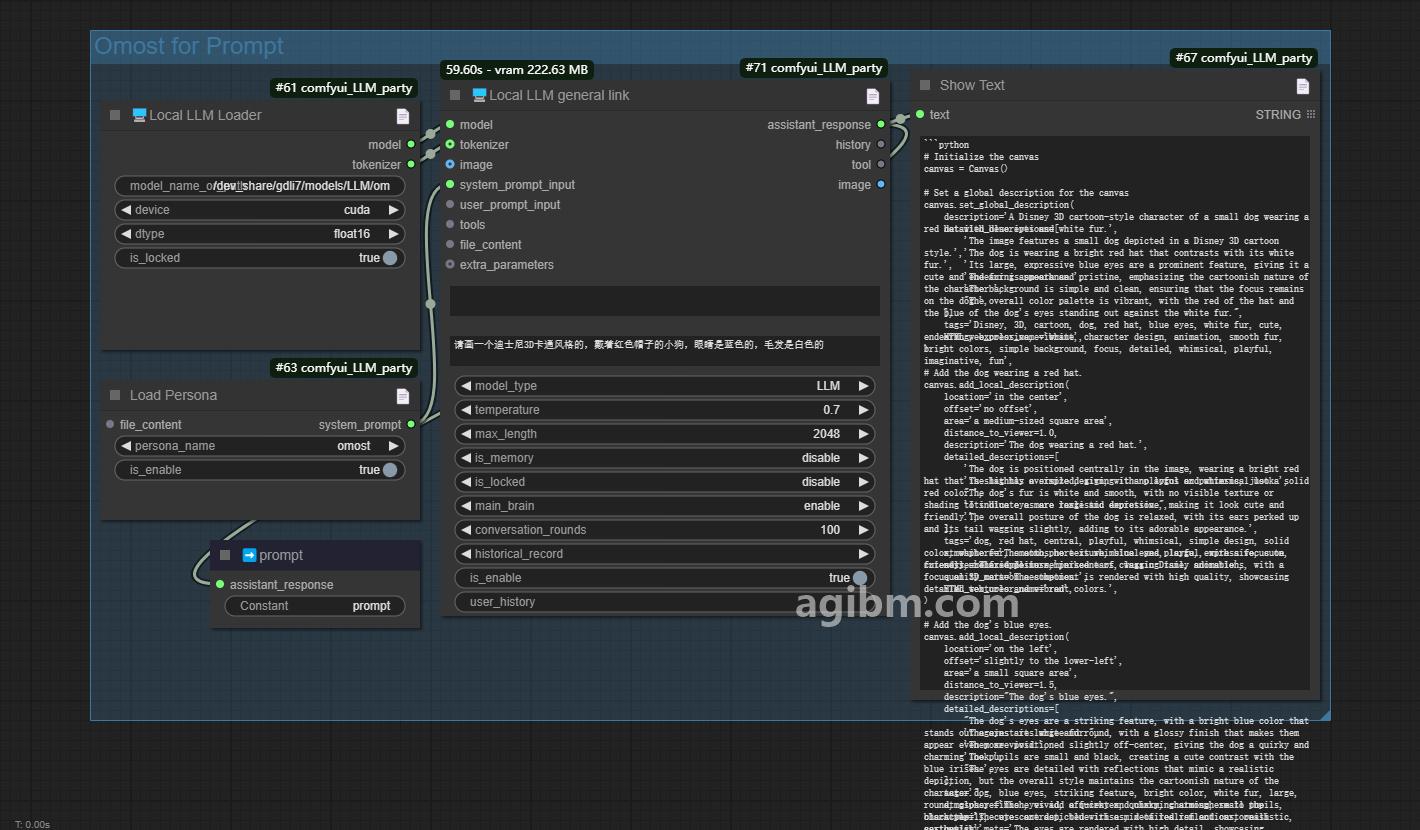Increase conversation_rounds with right arrow
Viewport: 1420px width, 830px height.
pos(864,530)
